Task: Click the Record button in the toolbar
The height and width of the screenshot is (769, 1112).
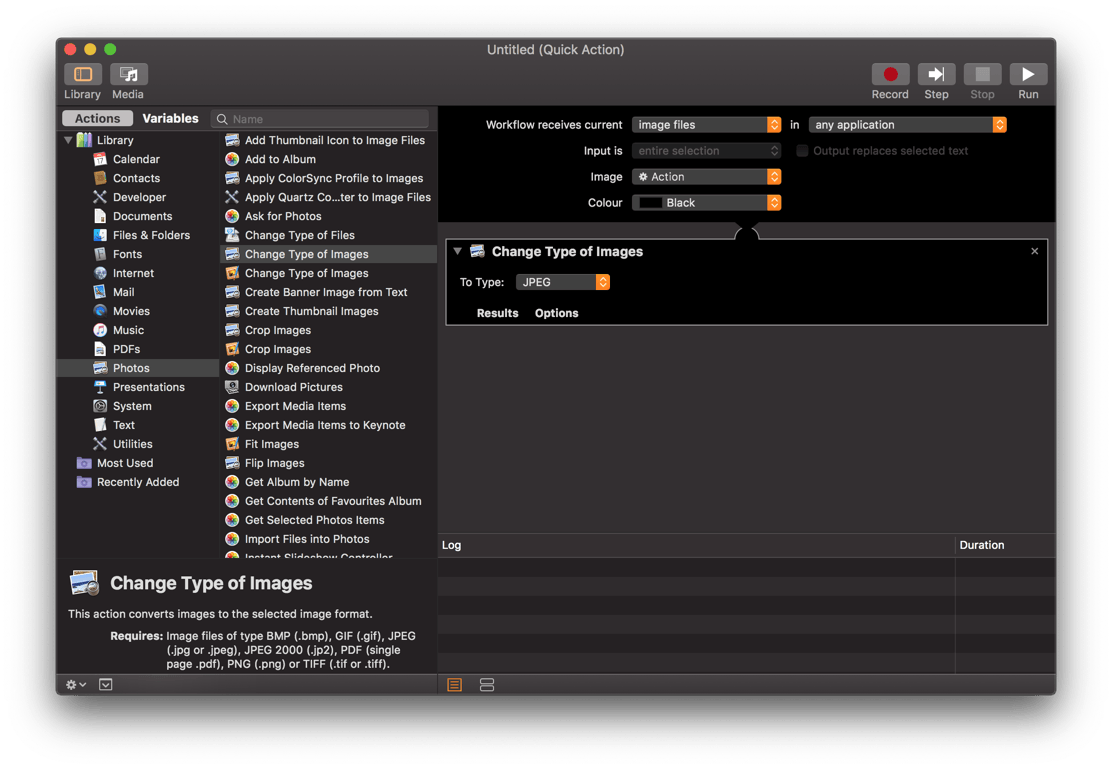Action: pos(889,74)
